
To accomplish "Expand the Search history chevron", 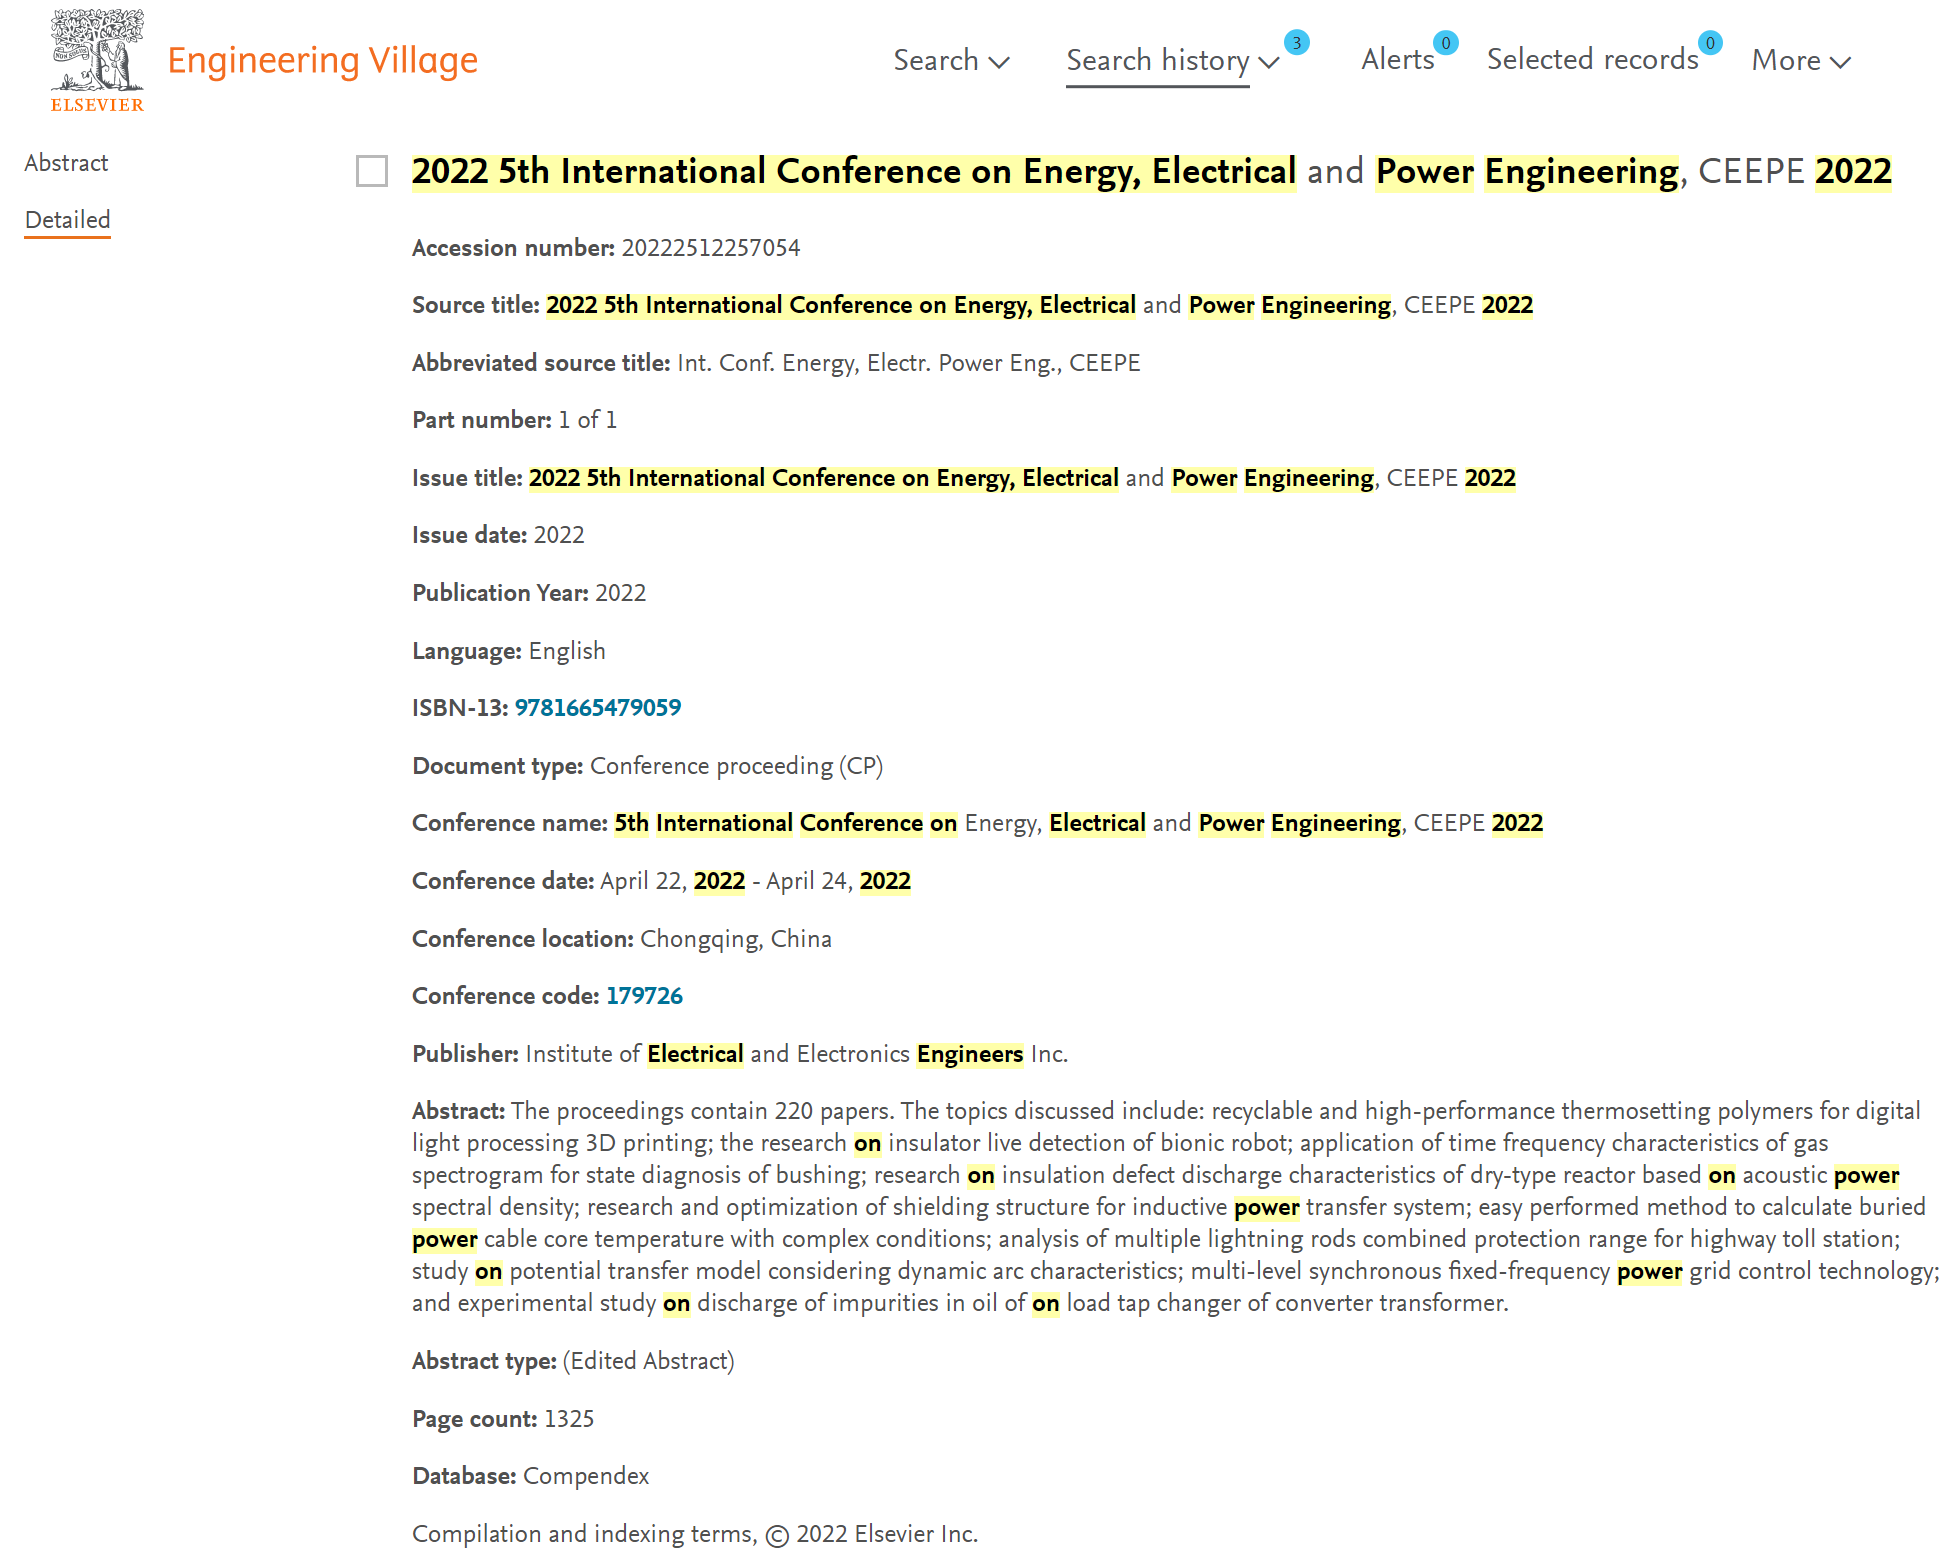I will pyautogui.click(x=1269, y=62).
